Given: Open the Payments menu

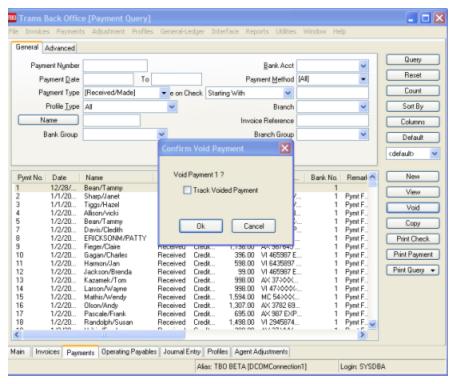Looking at the screenshot, I should click(70, 31).
